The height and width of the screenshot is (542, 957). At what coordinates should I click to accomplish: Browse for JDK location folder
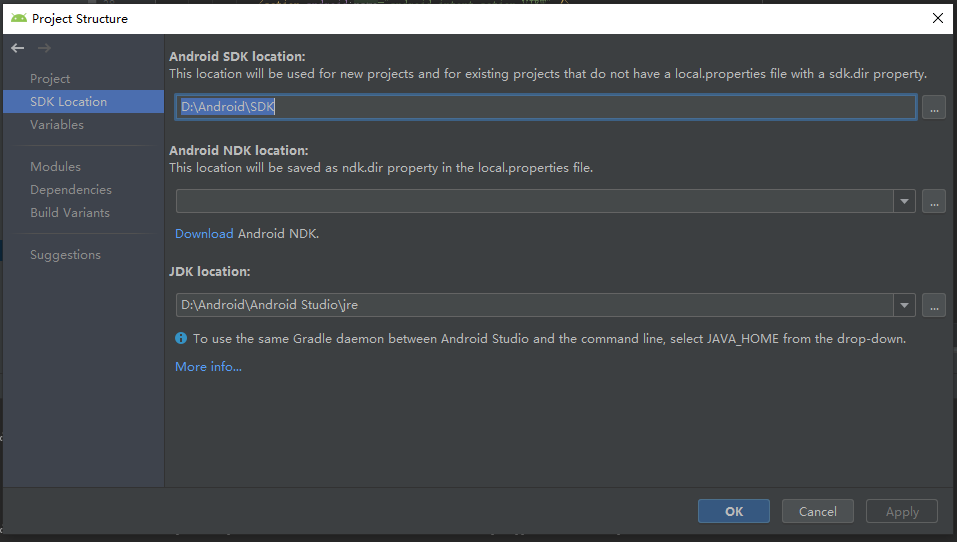[x=934, y=305]
